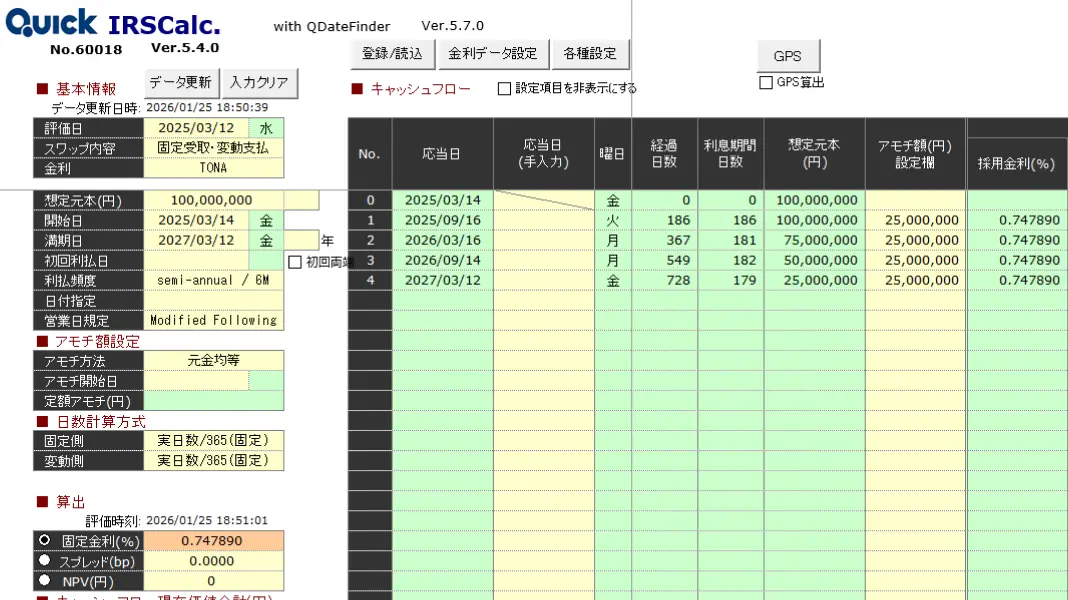Screen dimensions: 1068x600
Task: Toggle the 初回両端 checkbox
Action: (x=295, y=262)
